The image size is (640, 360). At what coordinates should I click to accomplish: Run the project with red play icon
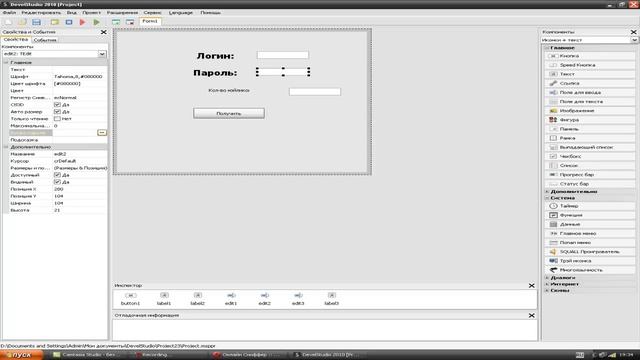(82, 22)
